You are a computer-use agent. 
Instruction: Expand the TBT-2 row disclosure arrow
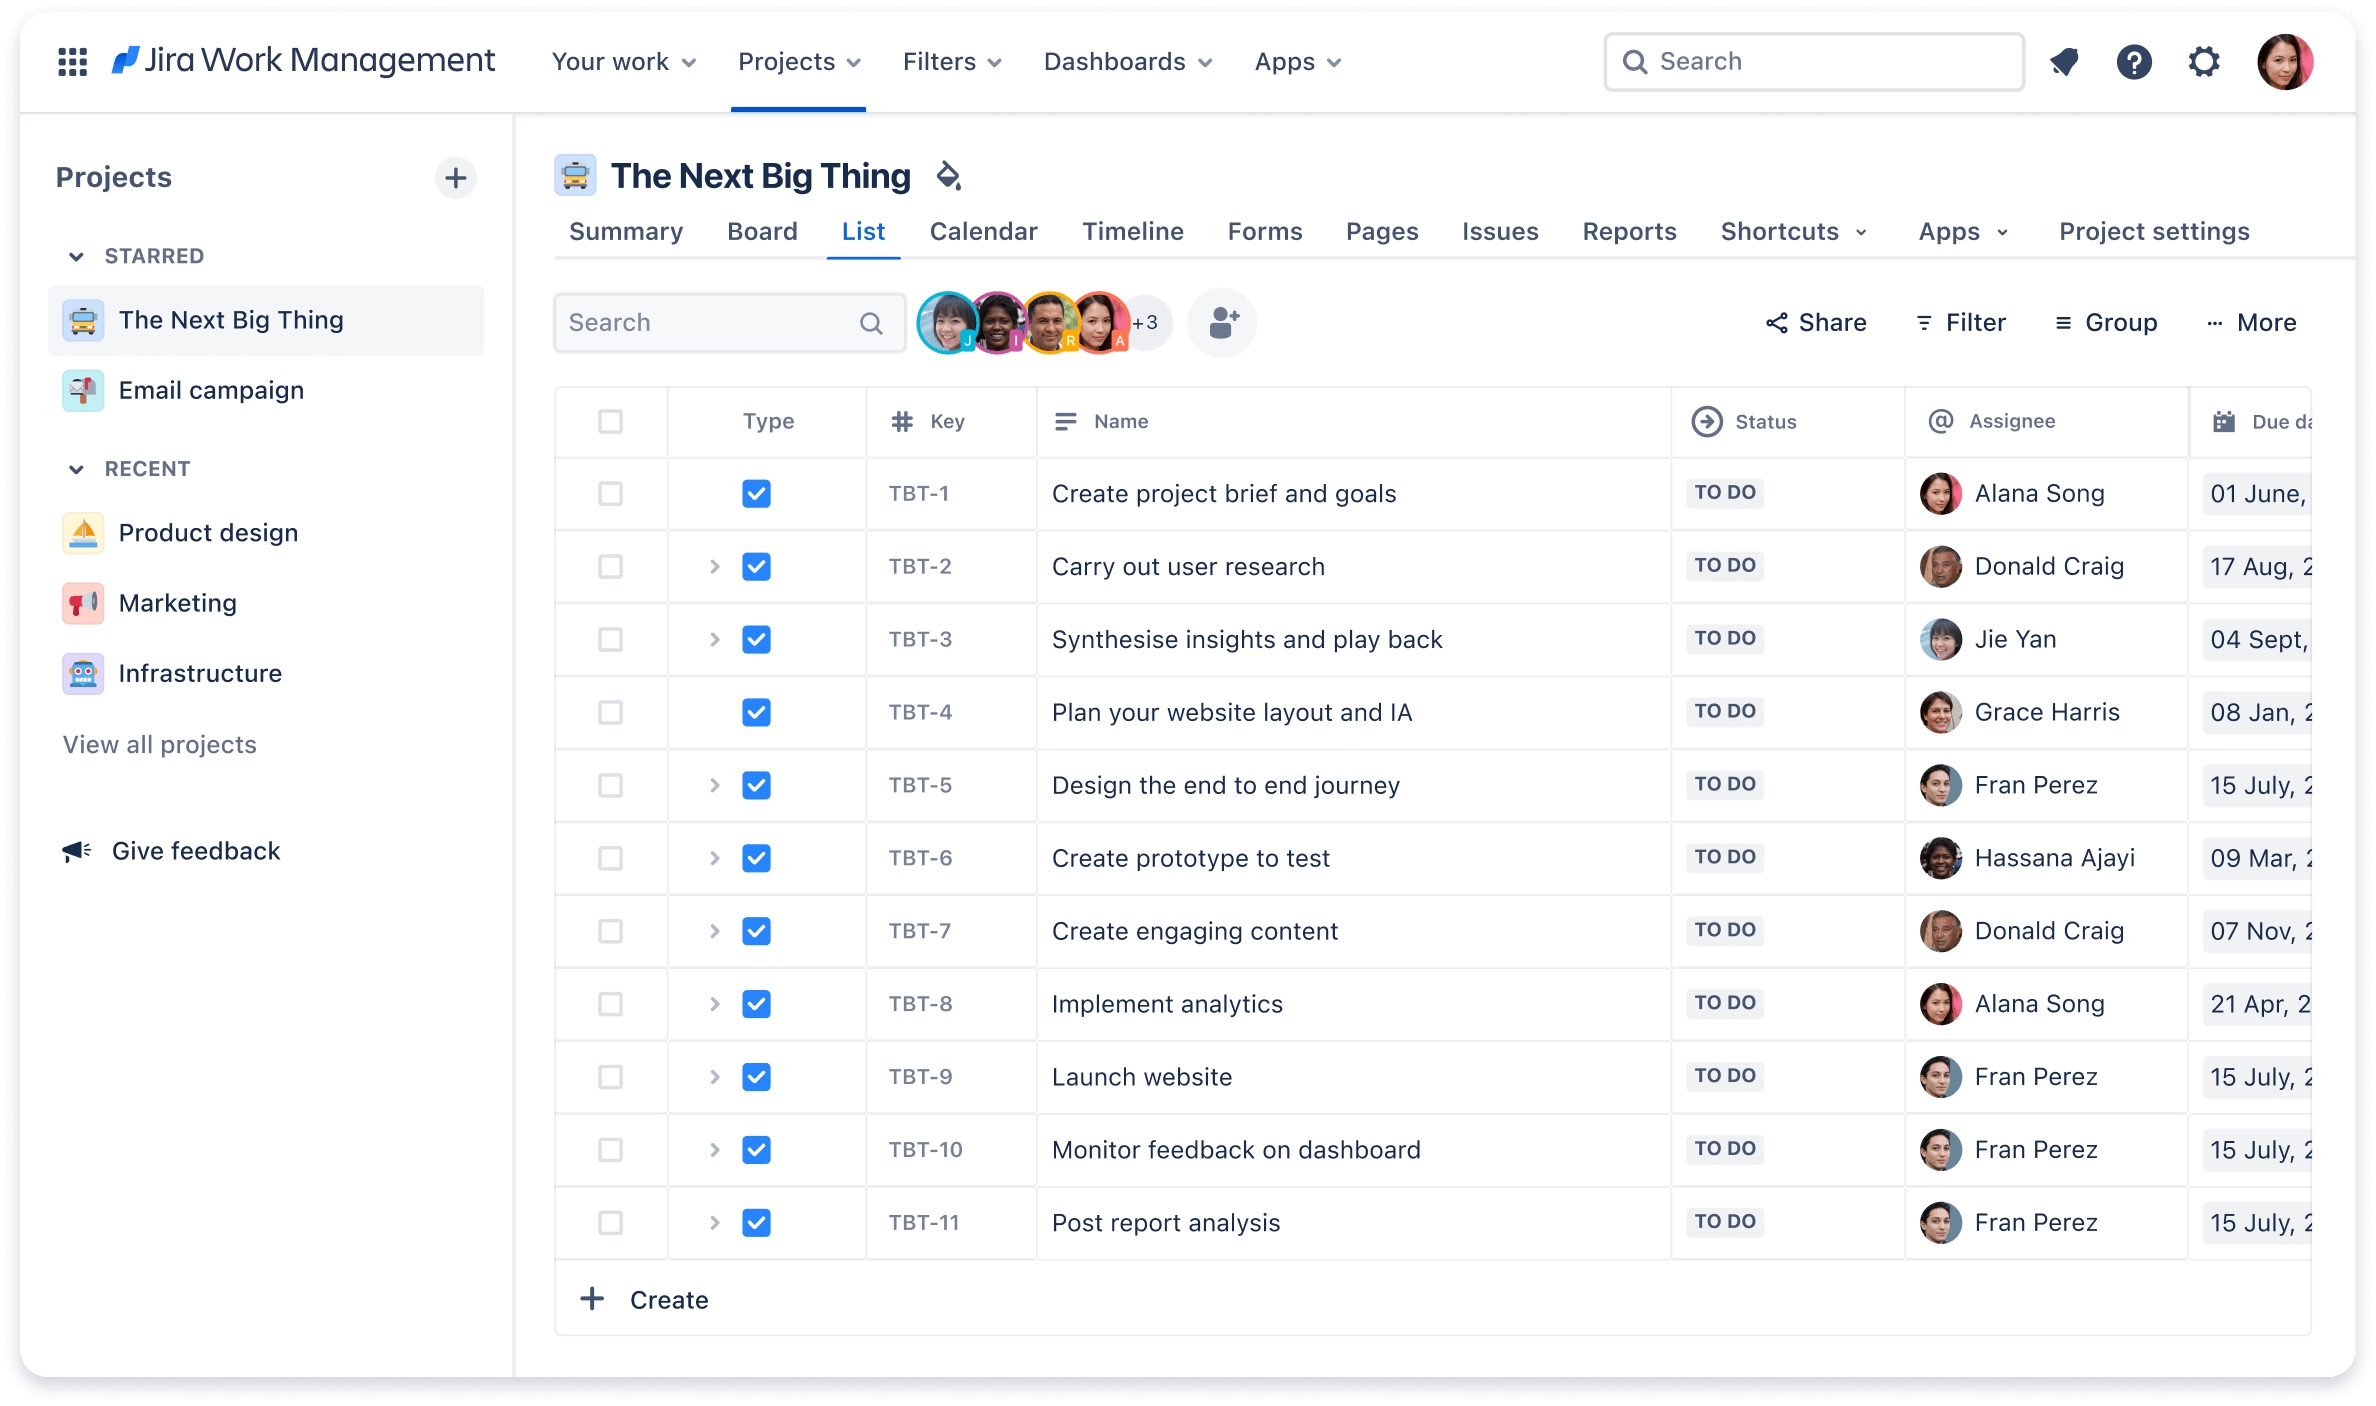point(714,566)
